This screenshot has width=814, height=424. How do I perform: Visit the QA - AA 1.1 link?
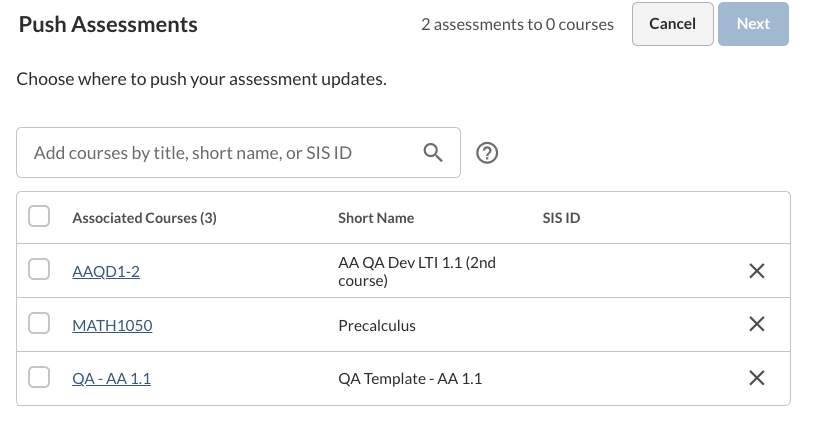[112, 379]
